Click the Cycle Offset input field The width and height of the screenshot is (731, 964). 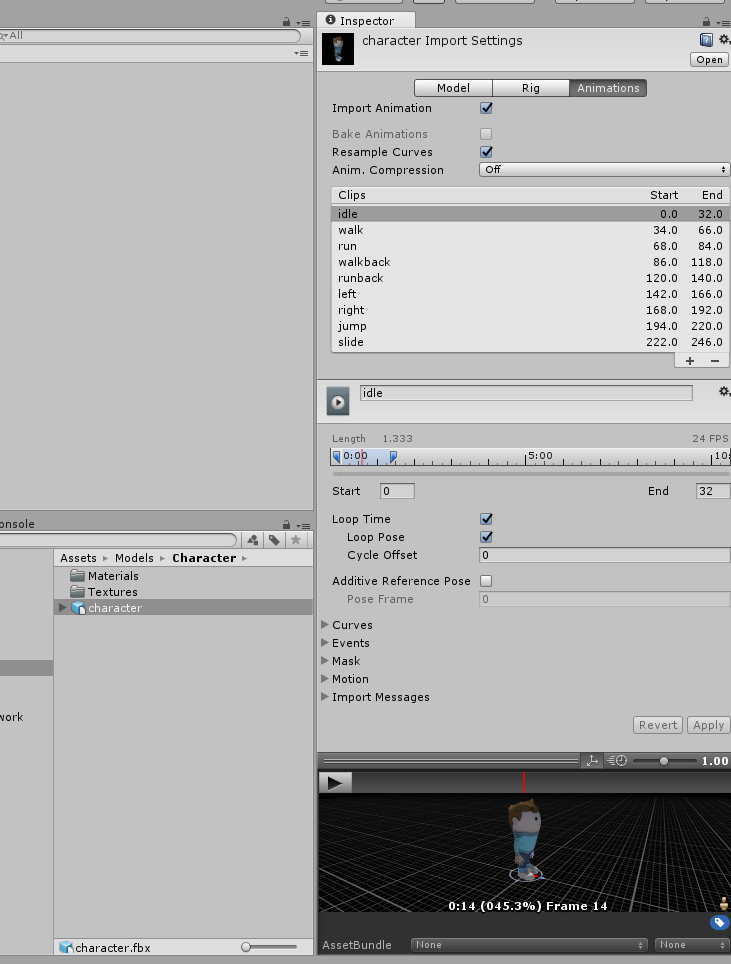pos(604,555)
